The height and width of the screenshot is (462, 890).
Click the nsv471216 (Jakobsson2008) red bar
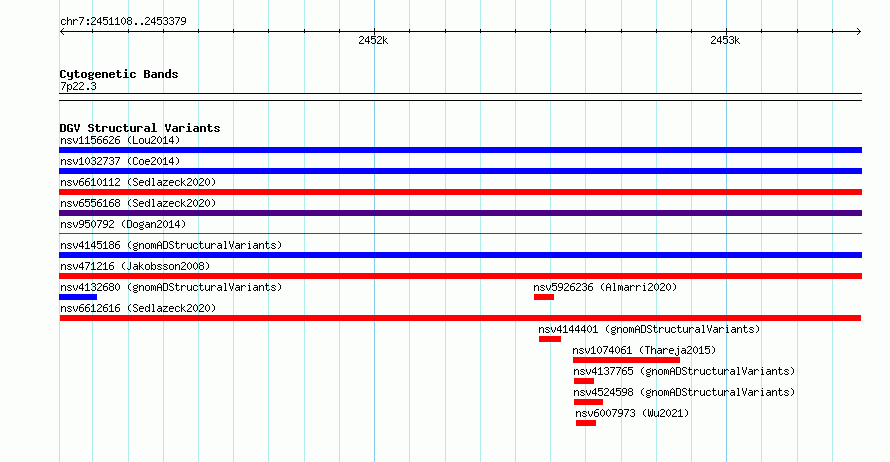pos(460,276)
